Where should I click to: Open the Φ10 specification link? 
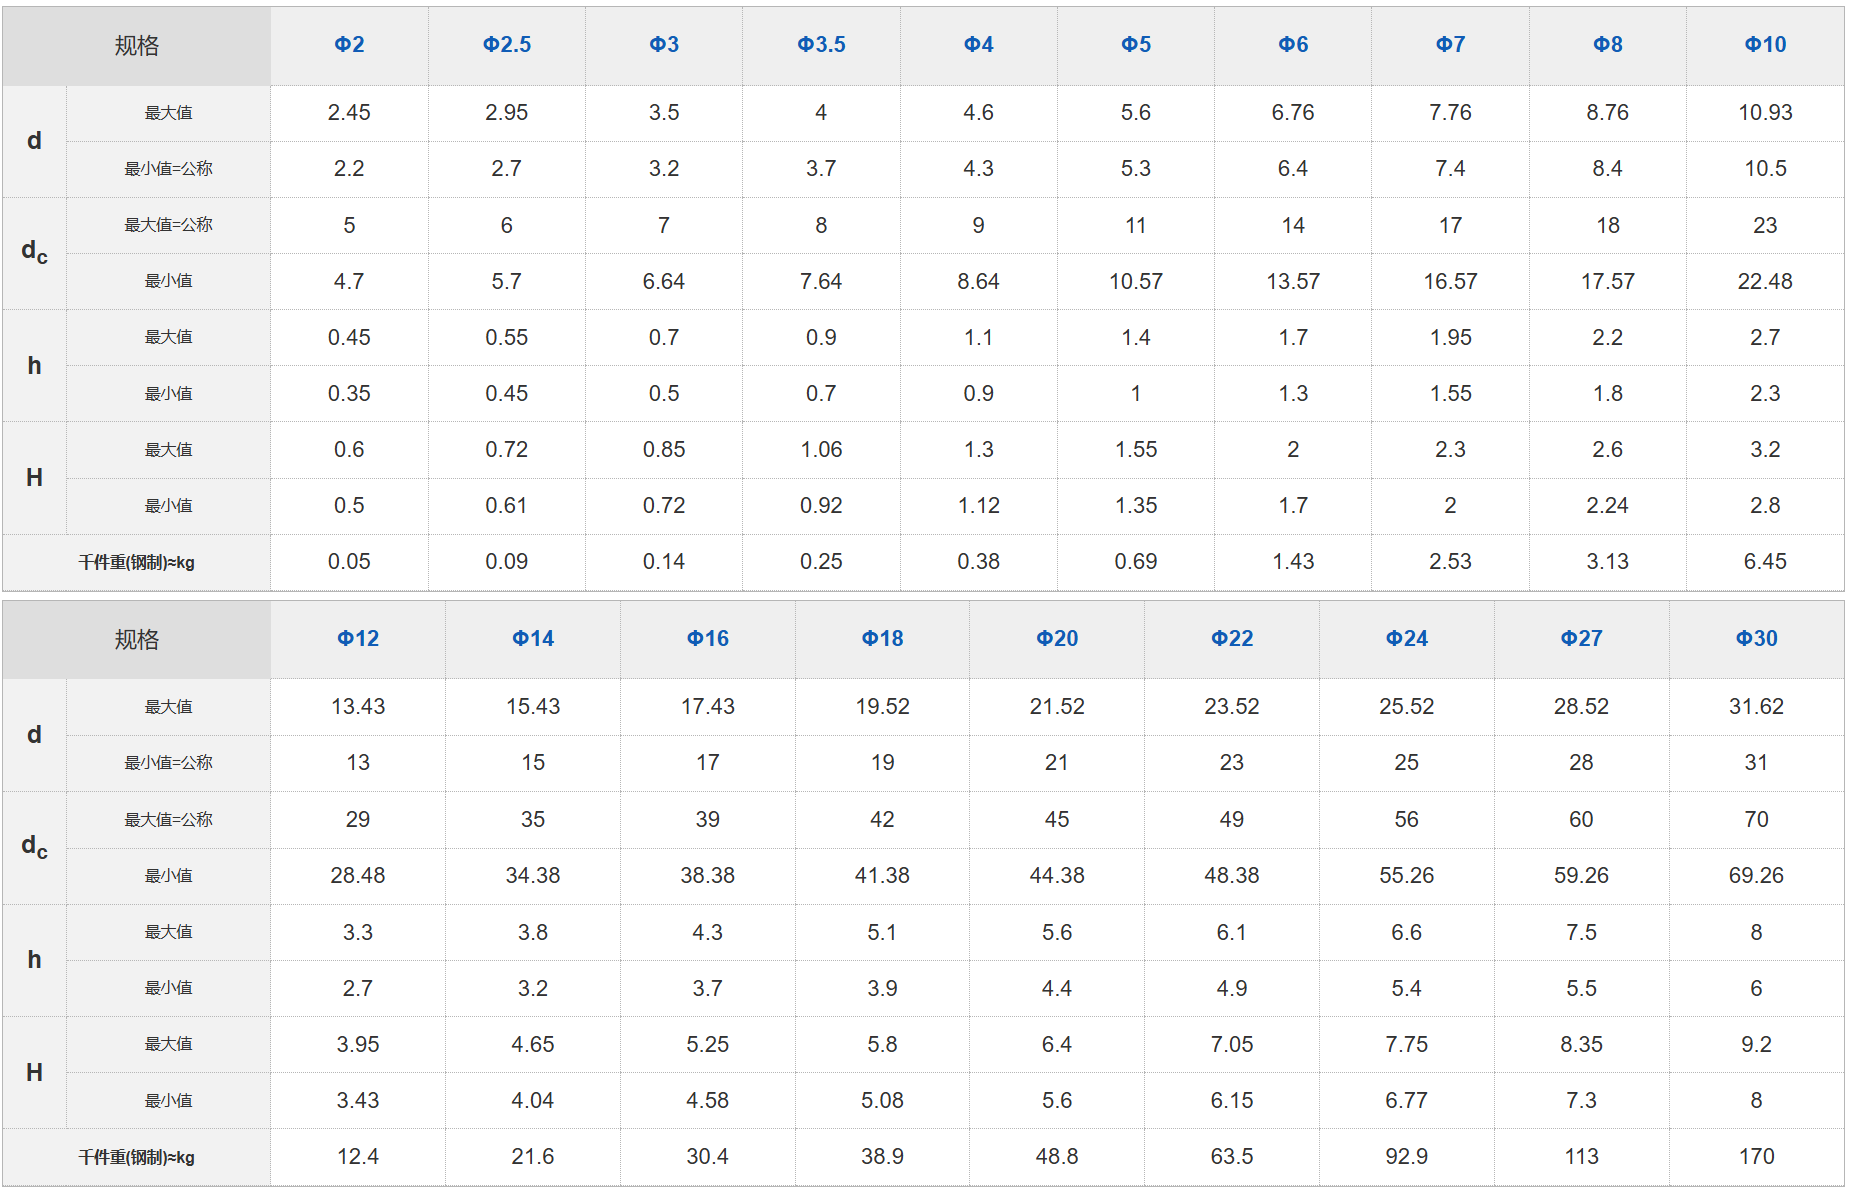click(x=1765, y=45)
